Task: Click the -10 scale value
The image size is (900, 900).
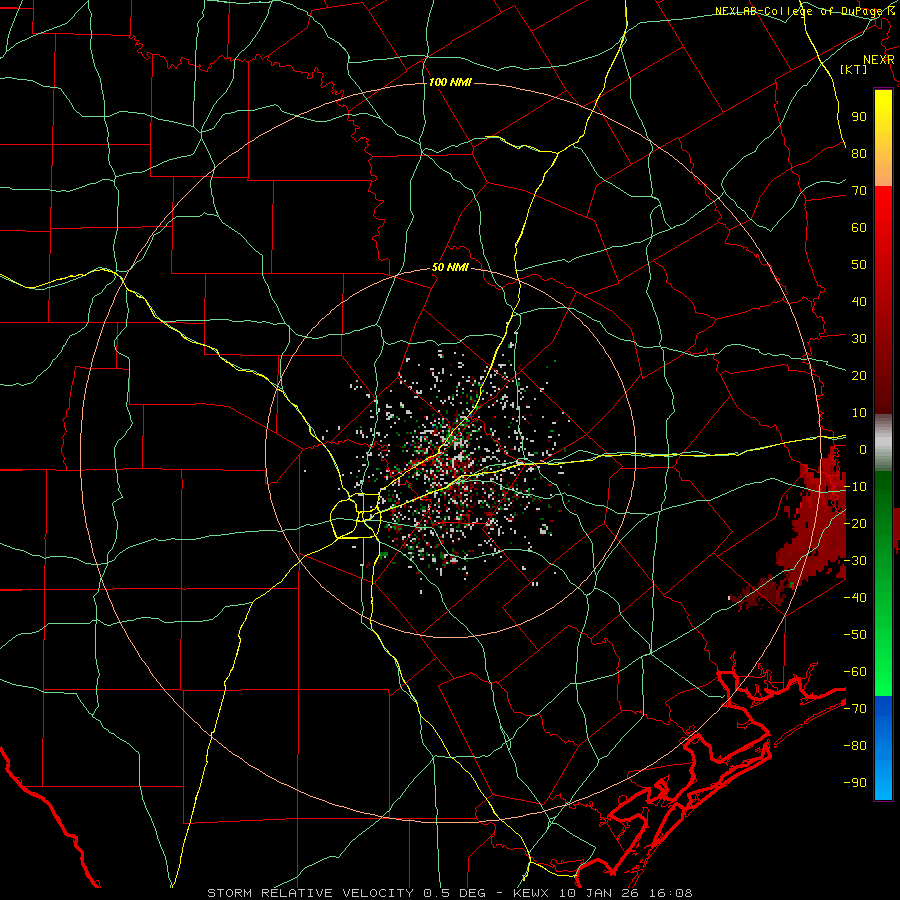Action: point(855,487)
